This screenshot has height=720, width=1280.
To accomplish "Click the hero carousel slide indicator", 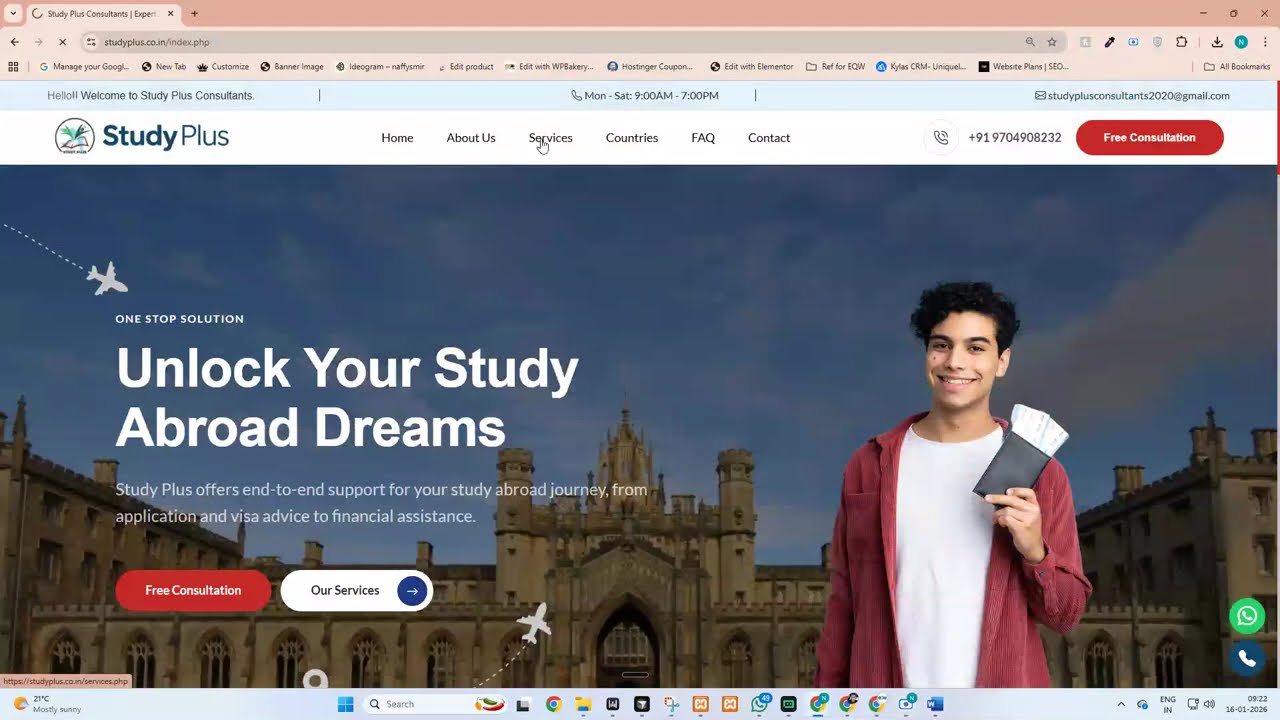I will pos(635,675).
